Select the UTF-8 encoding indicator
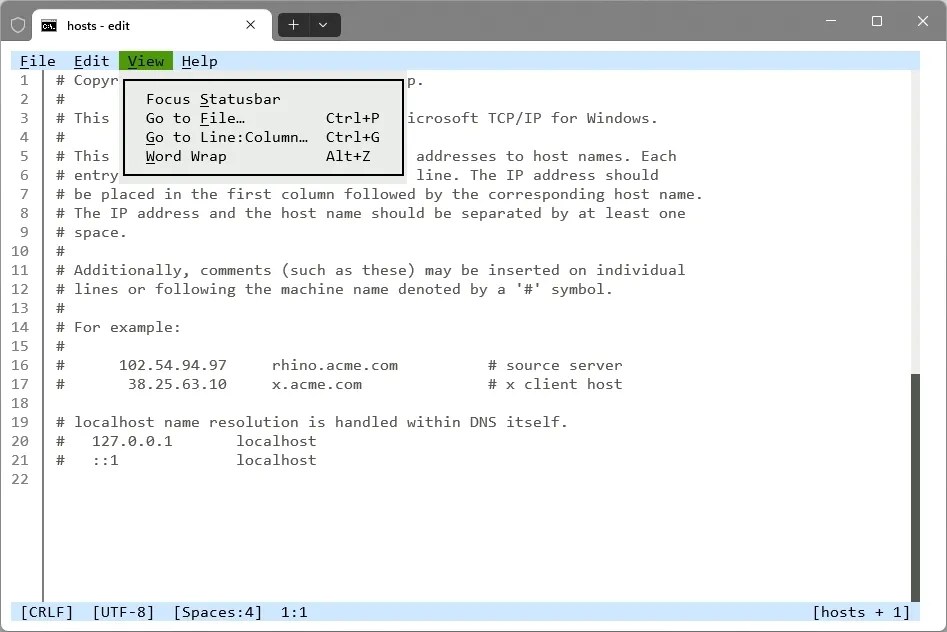 pyautogui.click(x=122, y=612)
